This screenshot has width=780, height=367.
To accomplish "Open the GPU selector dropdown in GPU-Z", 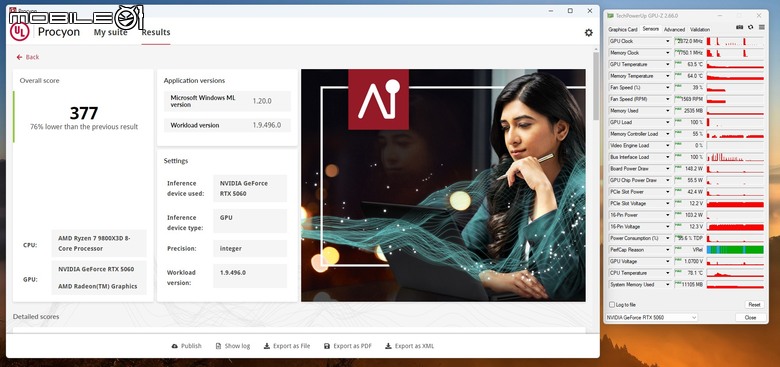I will 651,317.
